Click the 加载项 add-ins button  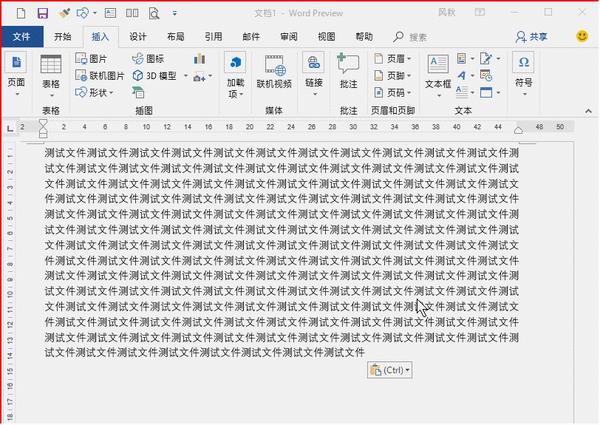point(235,74)
